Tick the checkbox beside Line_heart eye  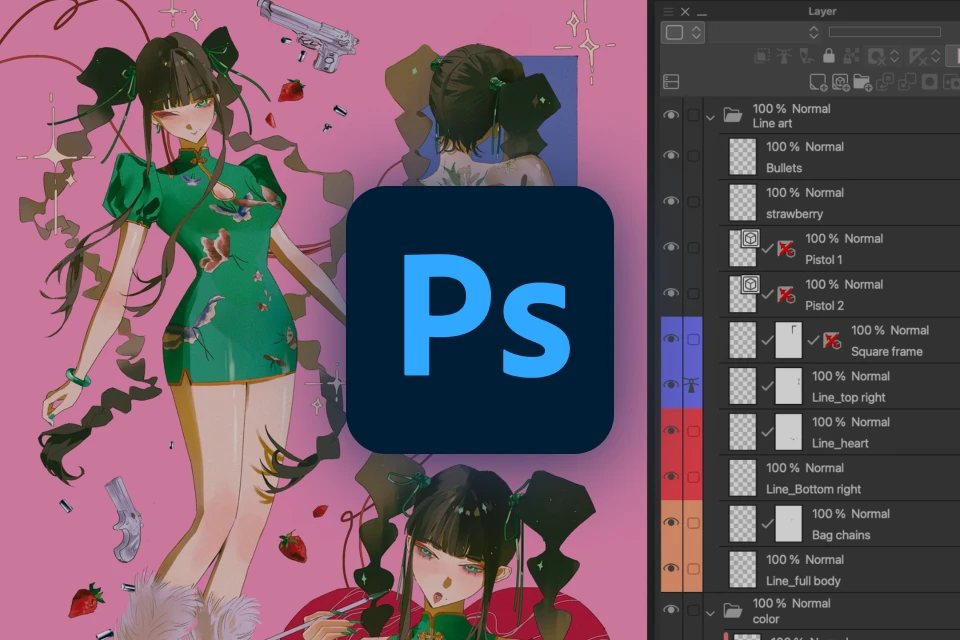point(693,431)
